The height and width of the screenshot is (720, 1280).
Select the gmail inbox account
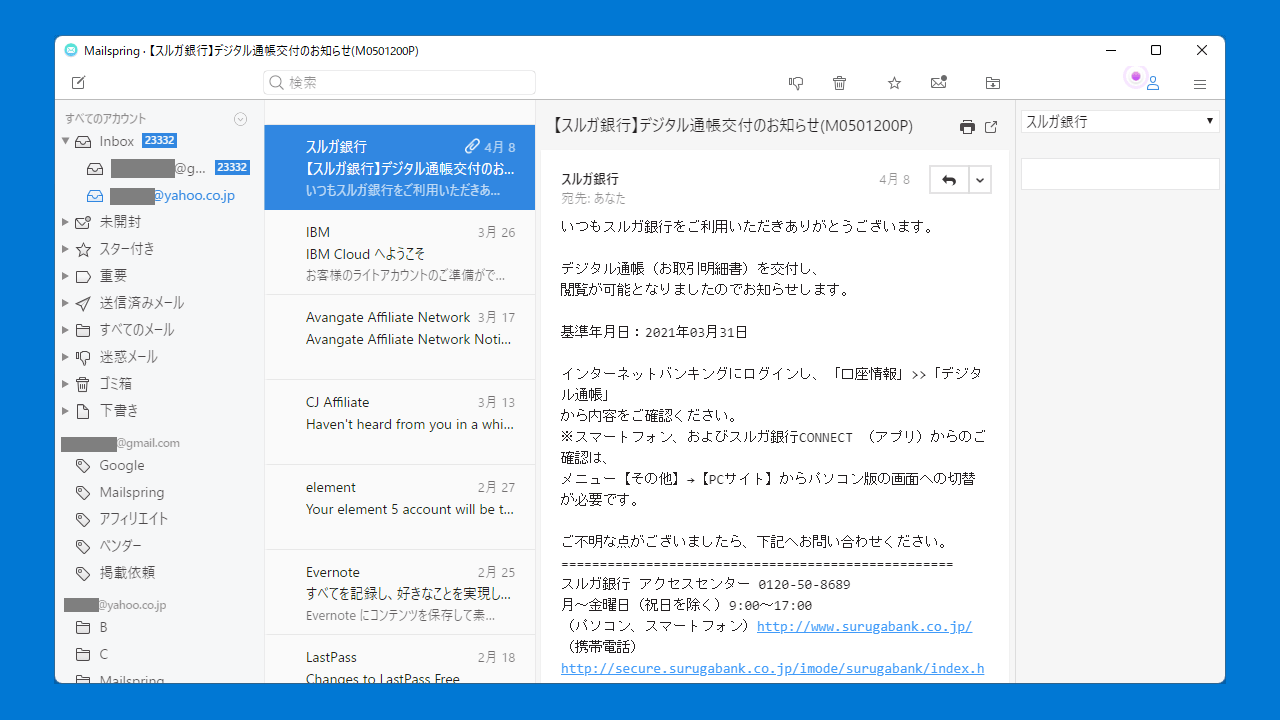point(159,168)
